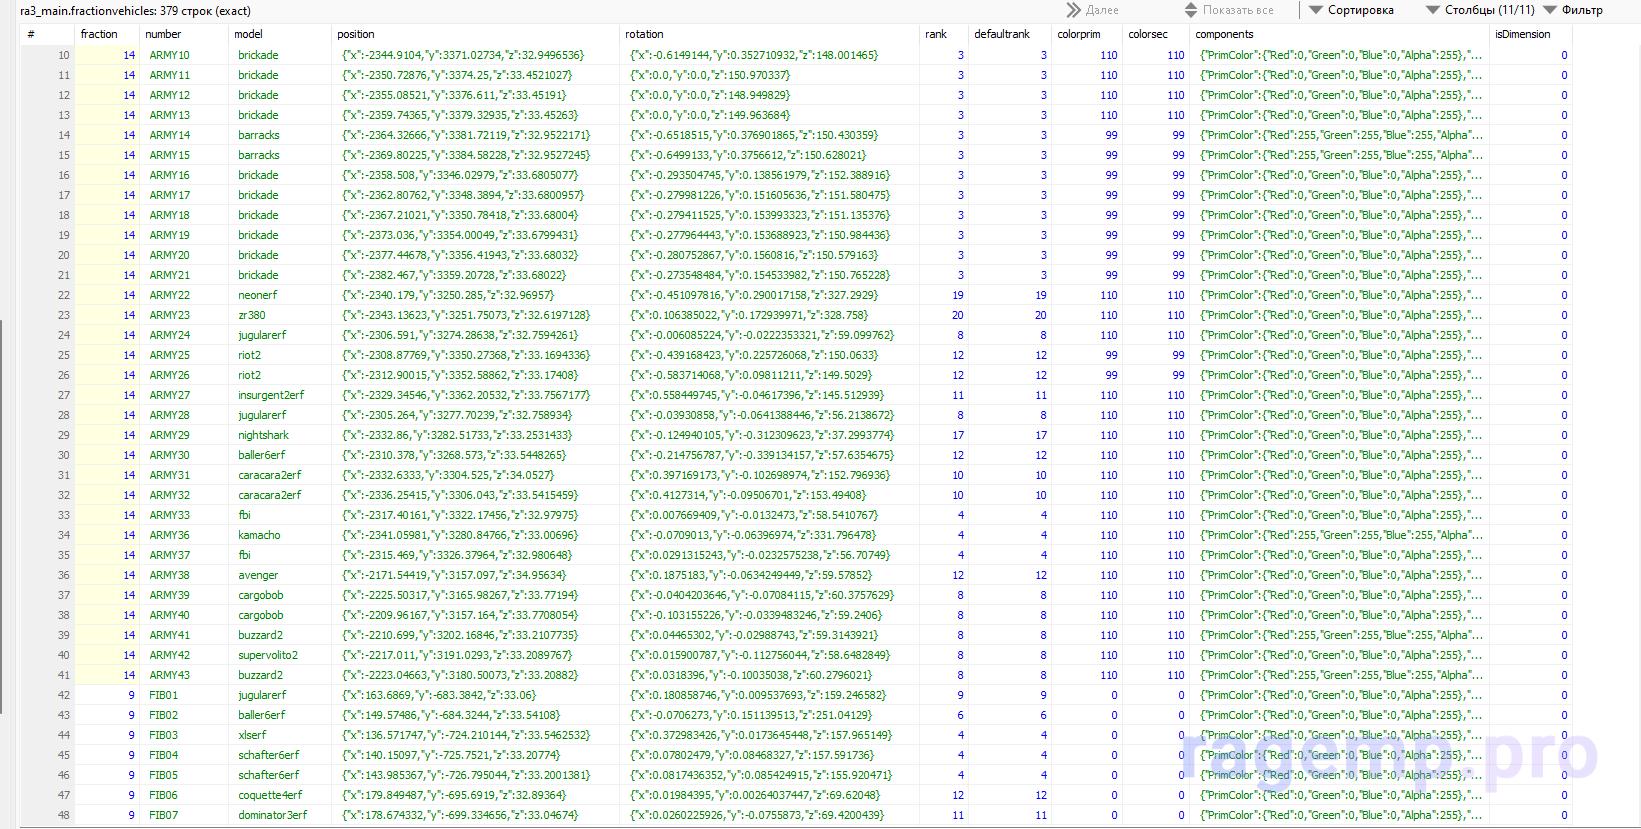Select the ARMY22 number cell

coord(169,295)
